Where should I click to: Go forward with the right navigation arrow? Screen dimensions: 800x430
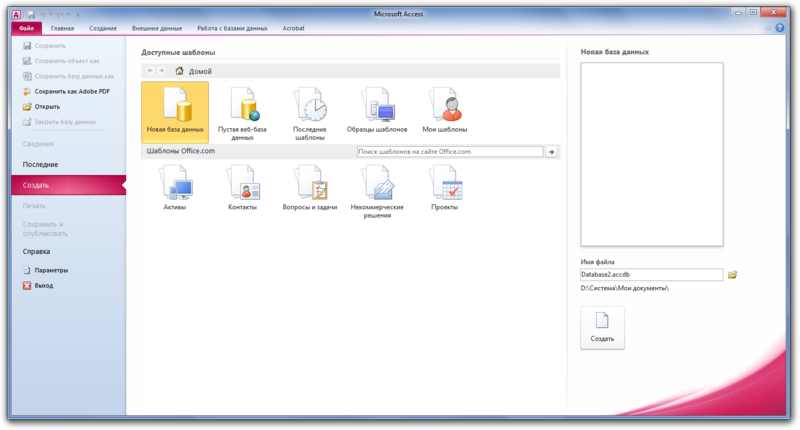click(x=161, y=71)
